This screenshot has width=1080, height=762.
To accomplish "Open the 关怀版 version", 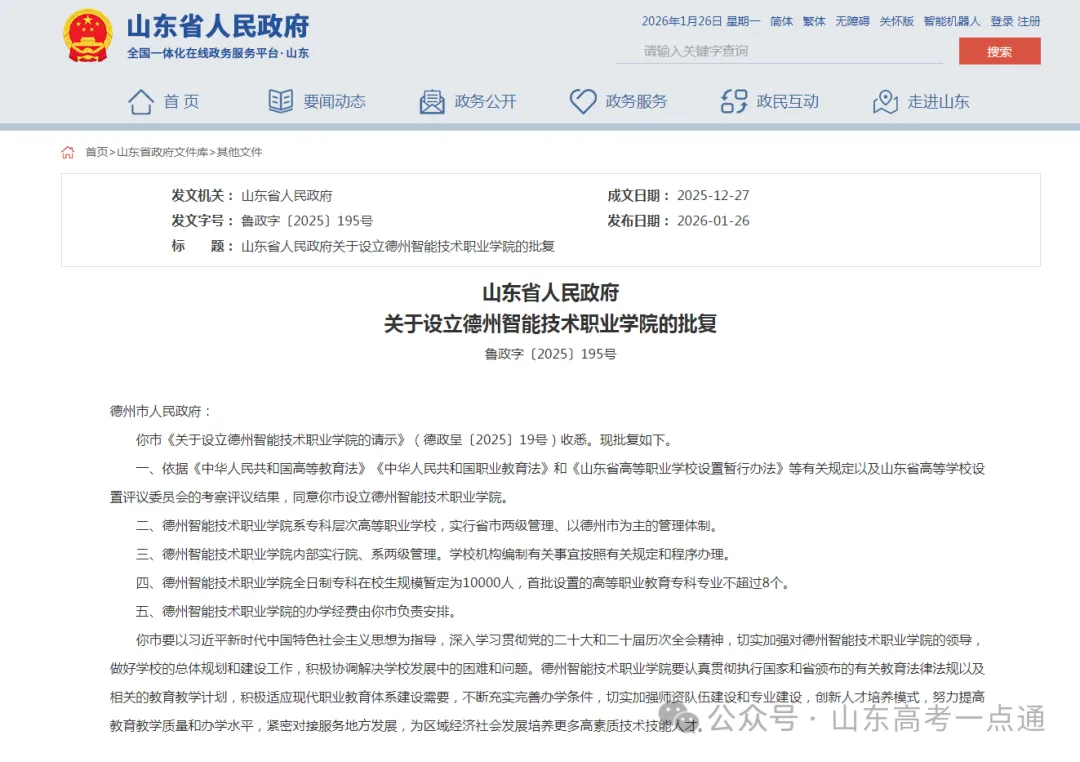I will click(896, 21).
